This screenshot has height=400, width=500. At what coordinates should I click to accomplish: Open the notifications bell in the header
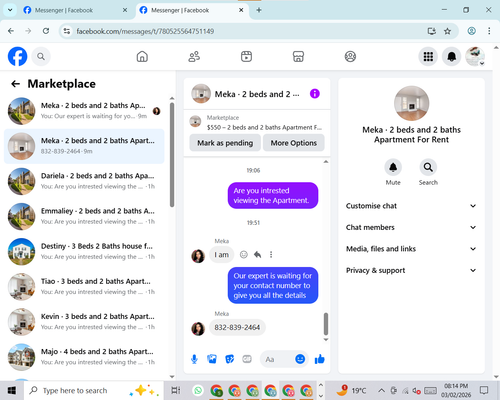[x=452, y=57]
